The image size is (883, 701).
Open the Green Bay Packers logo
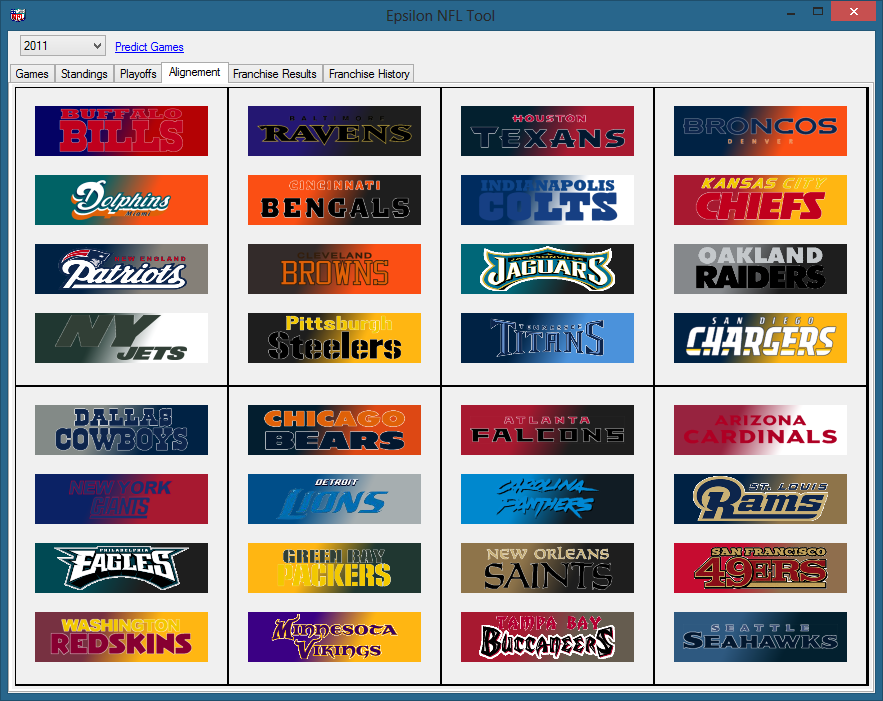click(x=334, y=568)
